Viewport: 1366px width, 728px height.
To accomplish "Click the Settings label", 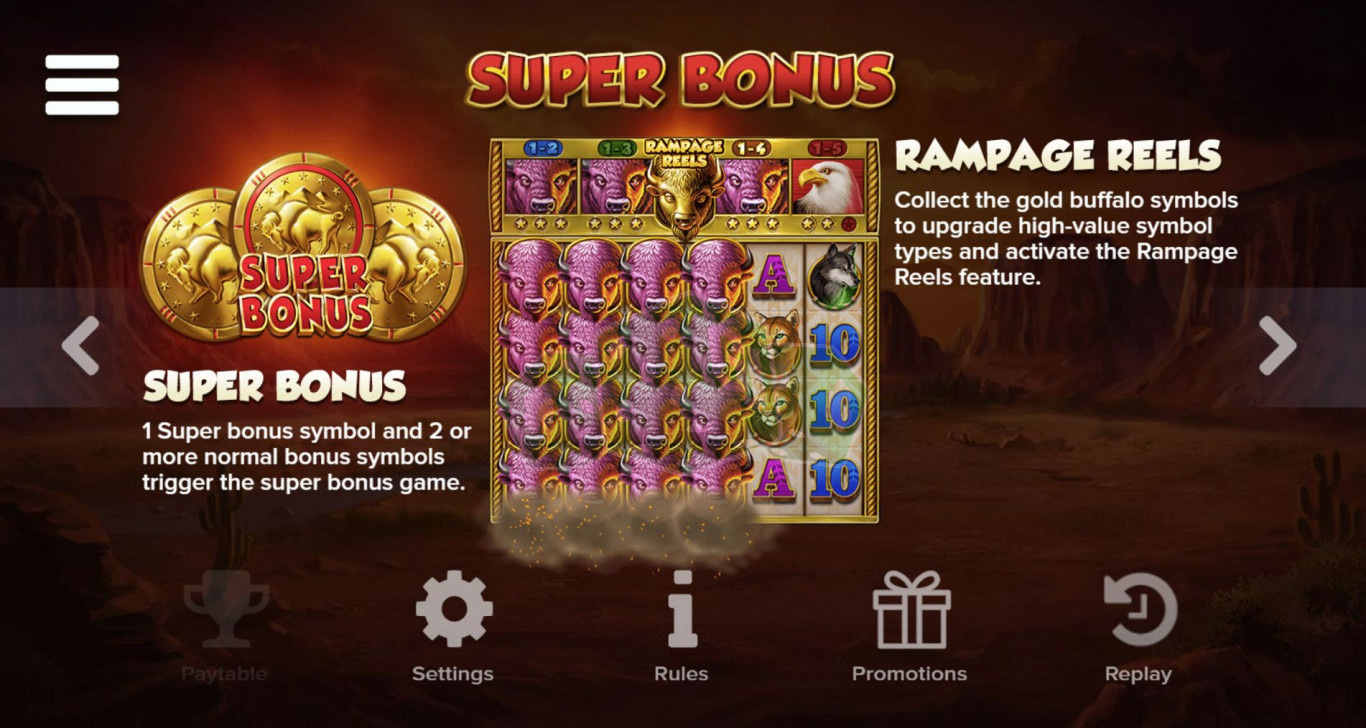I will 453,674.
